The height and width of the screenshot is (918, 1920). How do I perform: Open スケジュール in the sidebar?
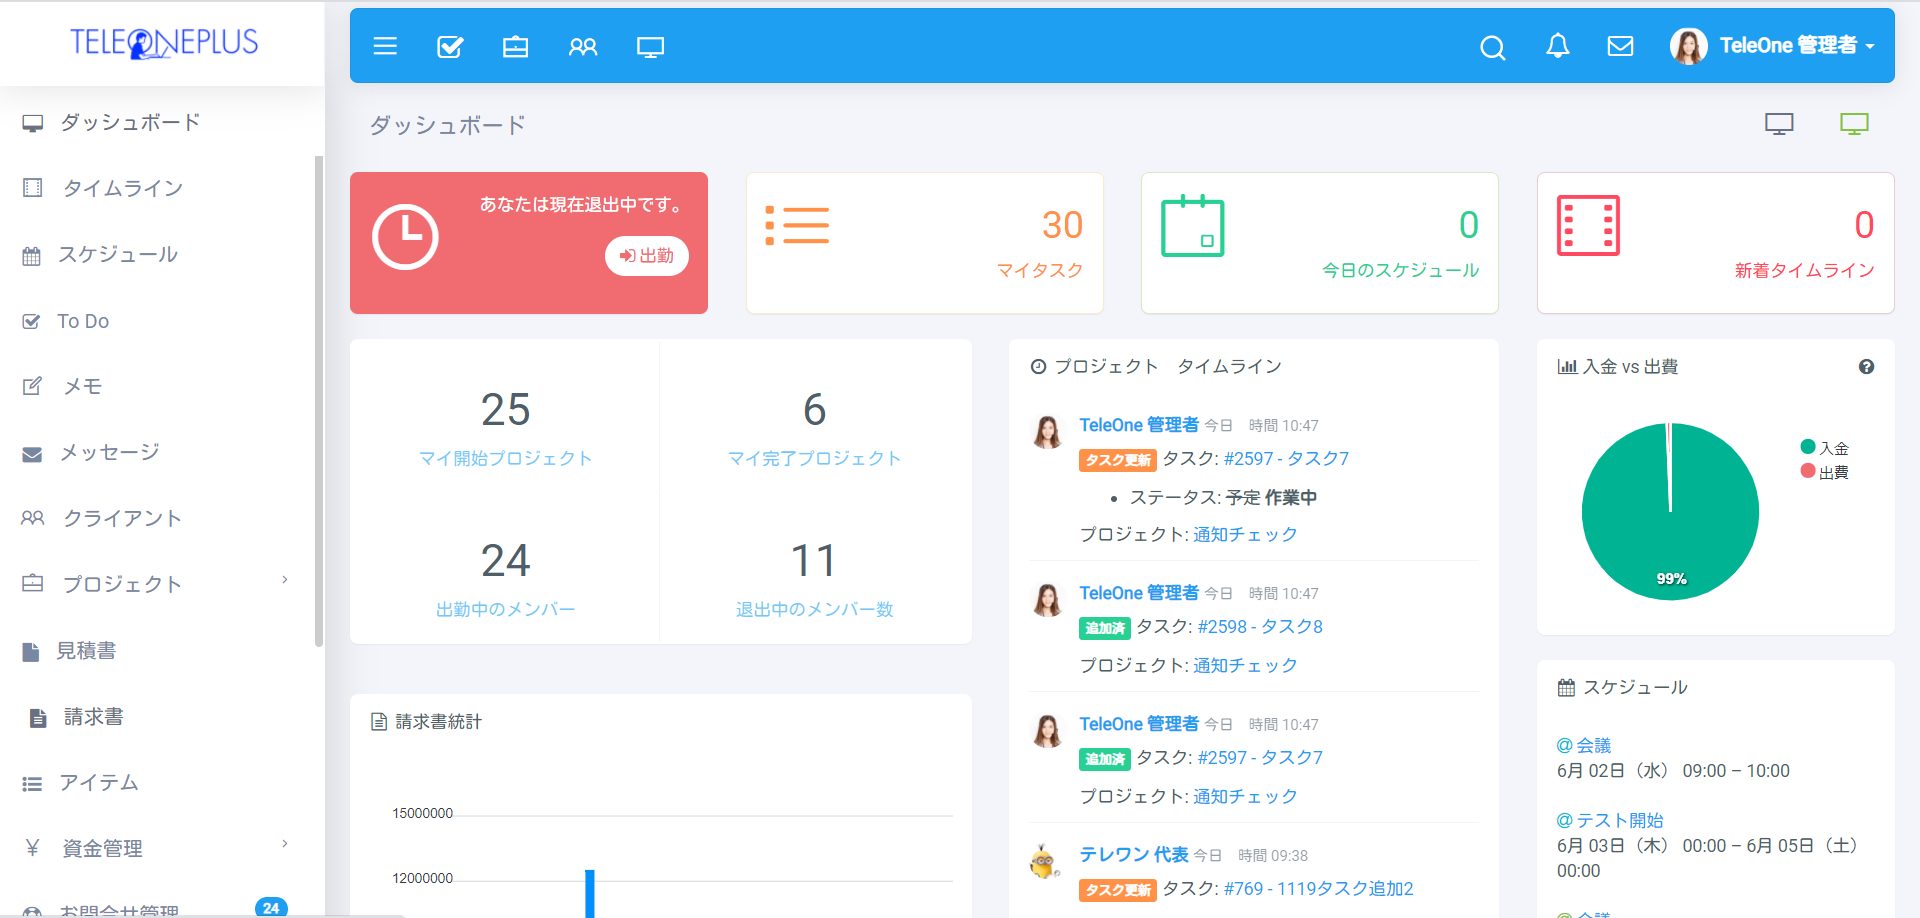click(x=118, y=254)
